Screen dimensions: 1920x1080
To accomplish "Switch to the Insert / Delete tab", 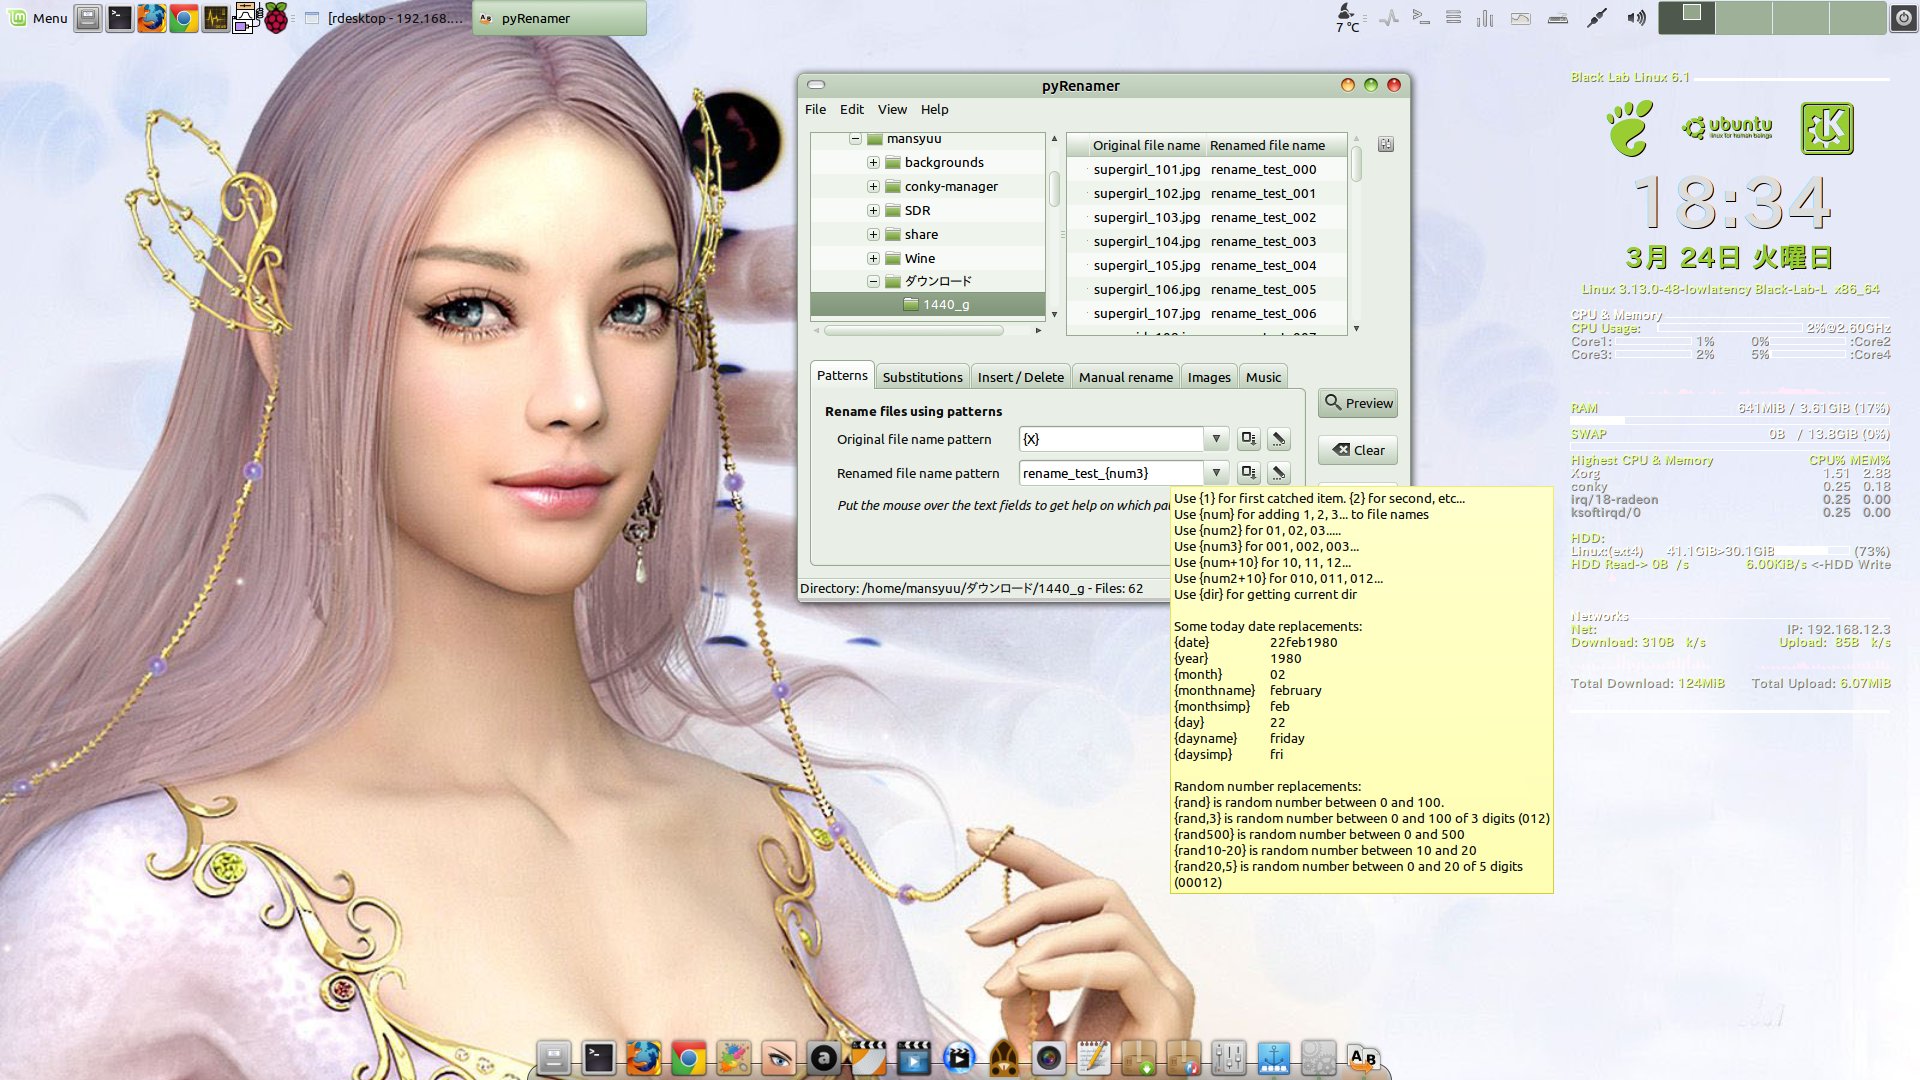I will [1020, 377].
